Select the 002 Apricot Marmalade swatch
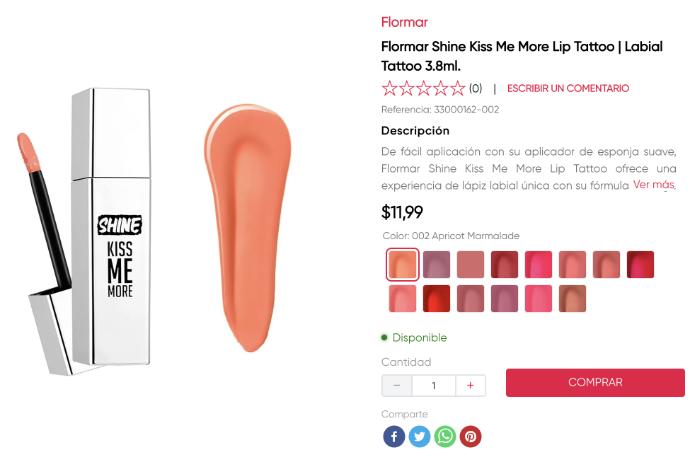690x462 pixels. [x=402, y=264]
